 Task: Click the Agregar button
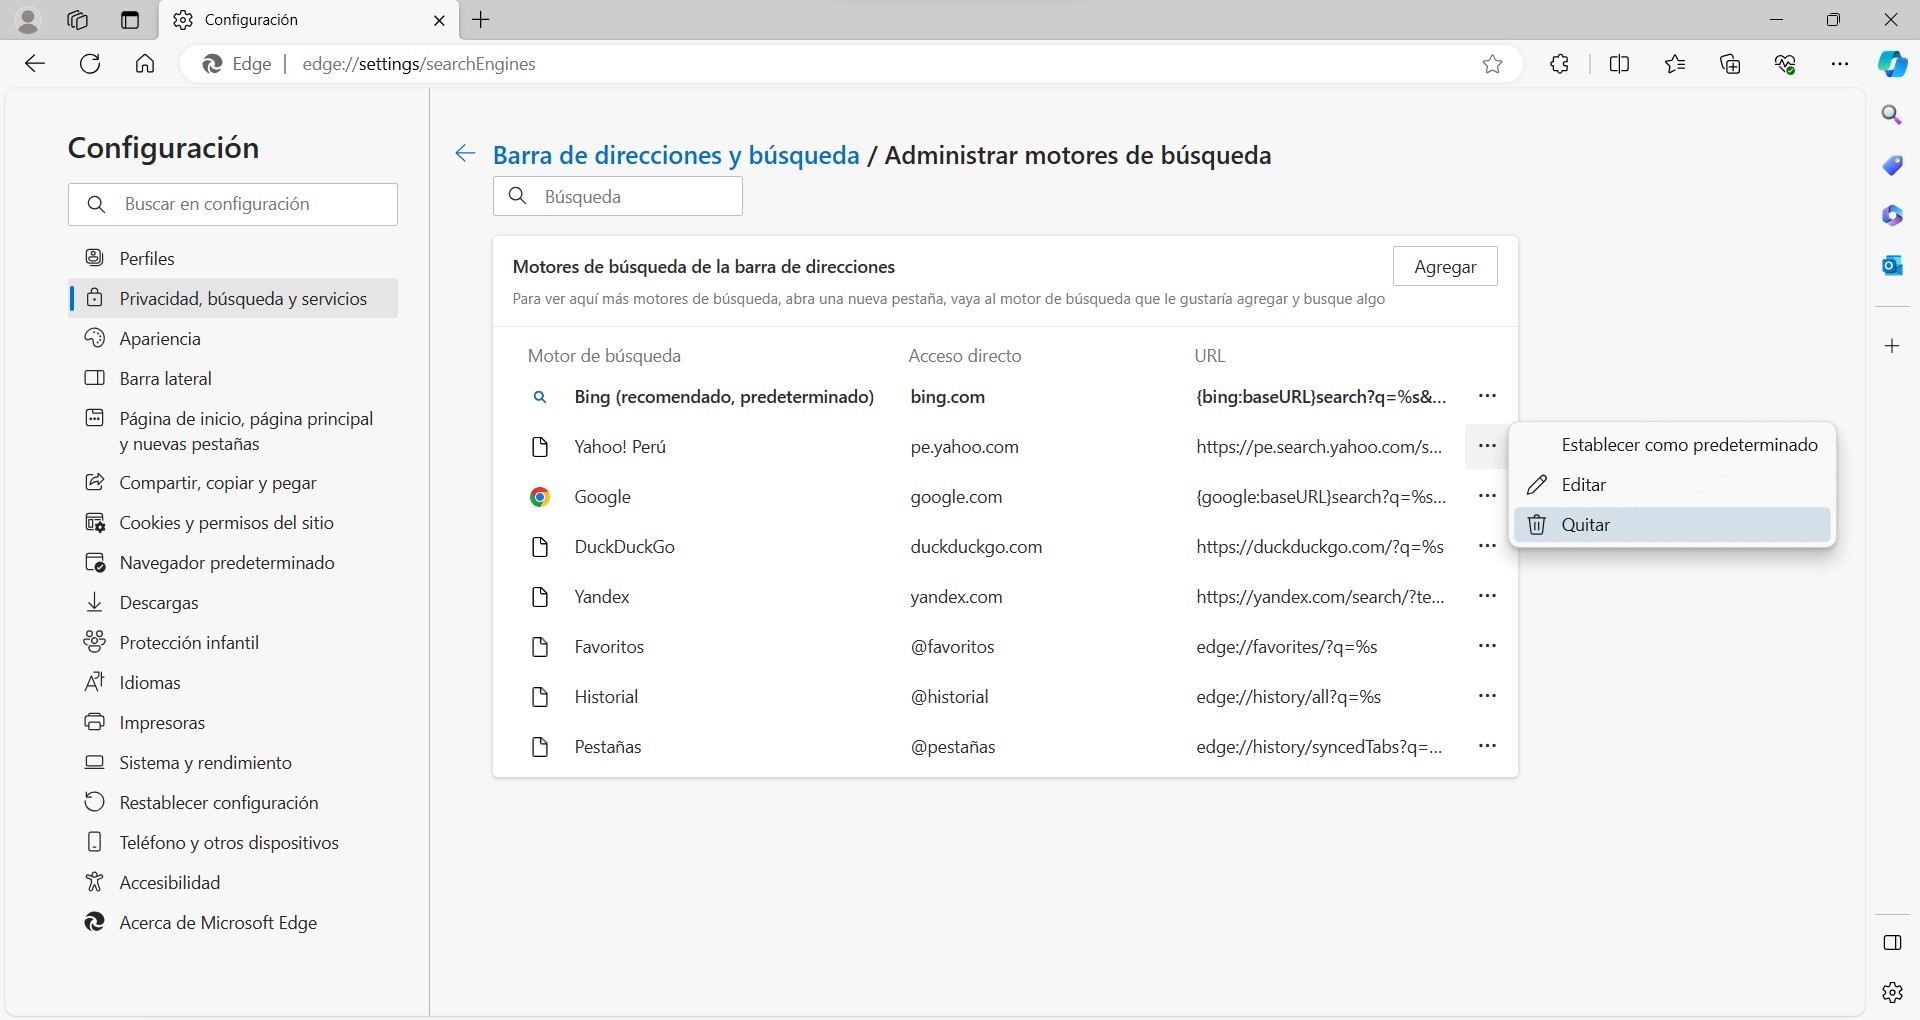1445,266
